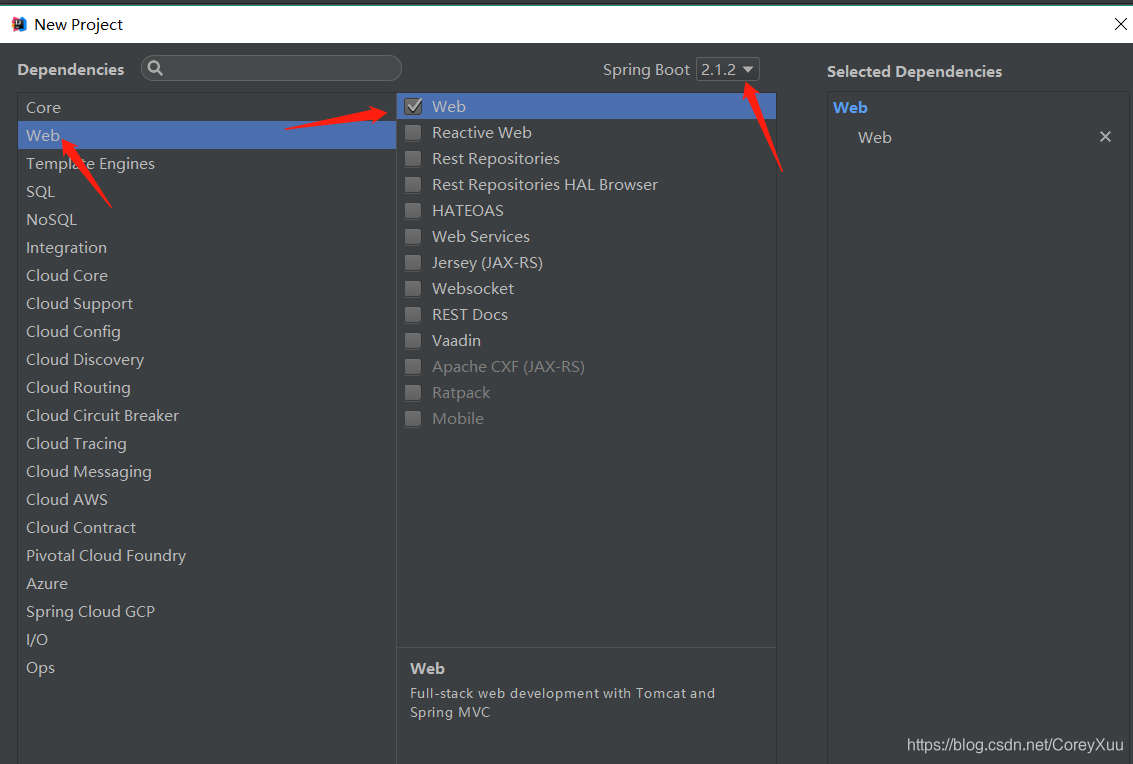Select the Cloud Discovery category
The image size is (1133, 764).
coord(207,359)
